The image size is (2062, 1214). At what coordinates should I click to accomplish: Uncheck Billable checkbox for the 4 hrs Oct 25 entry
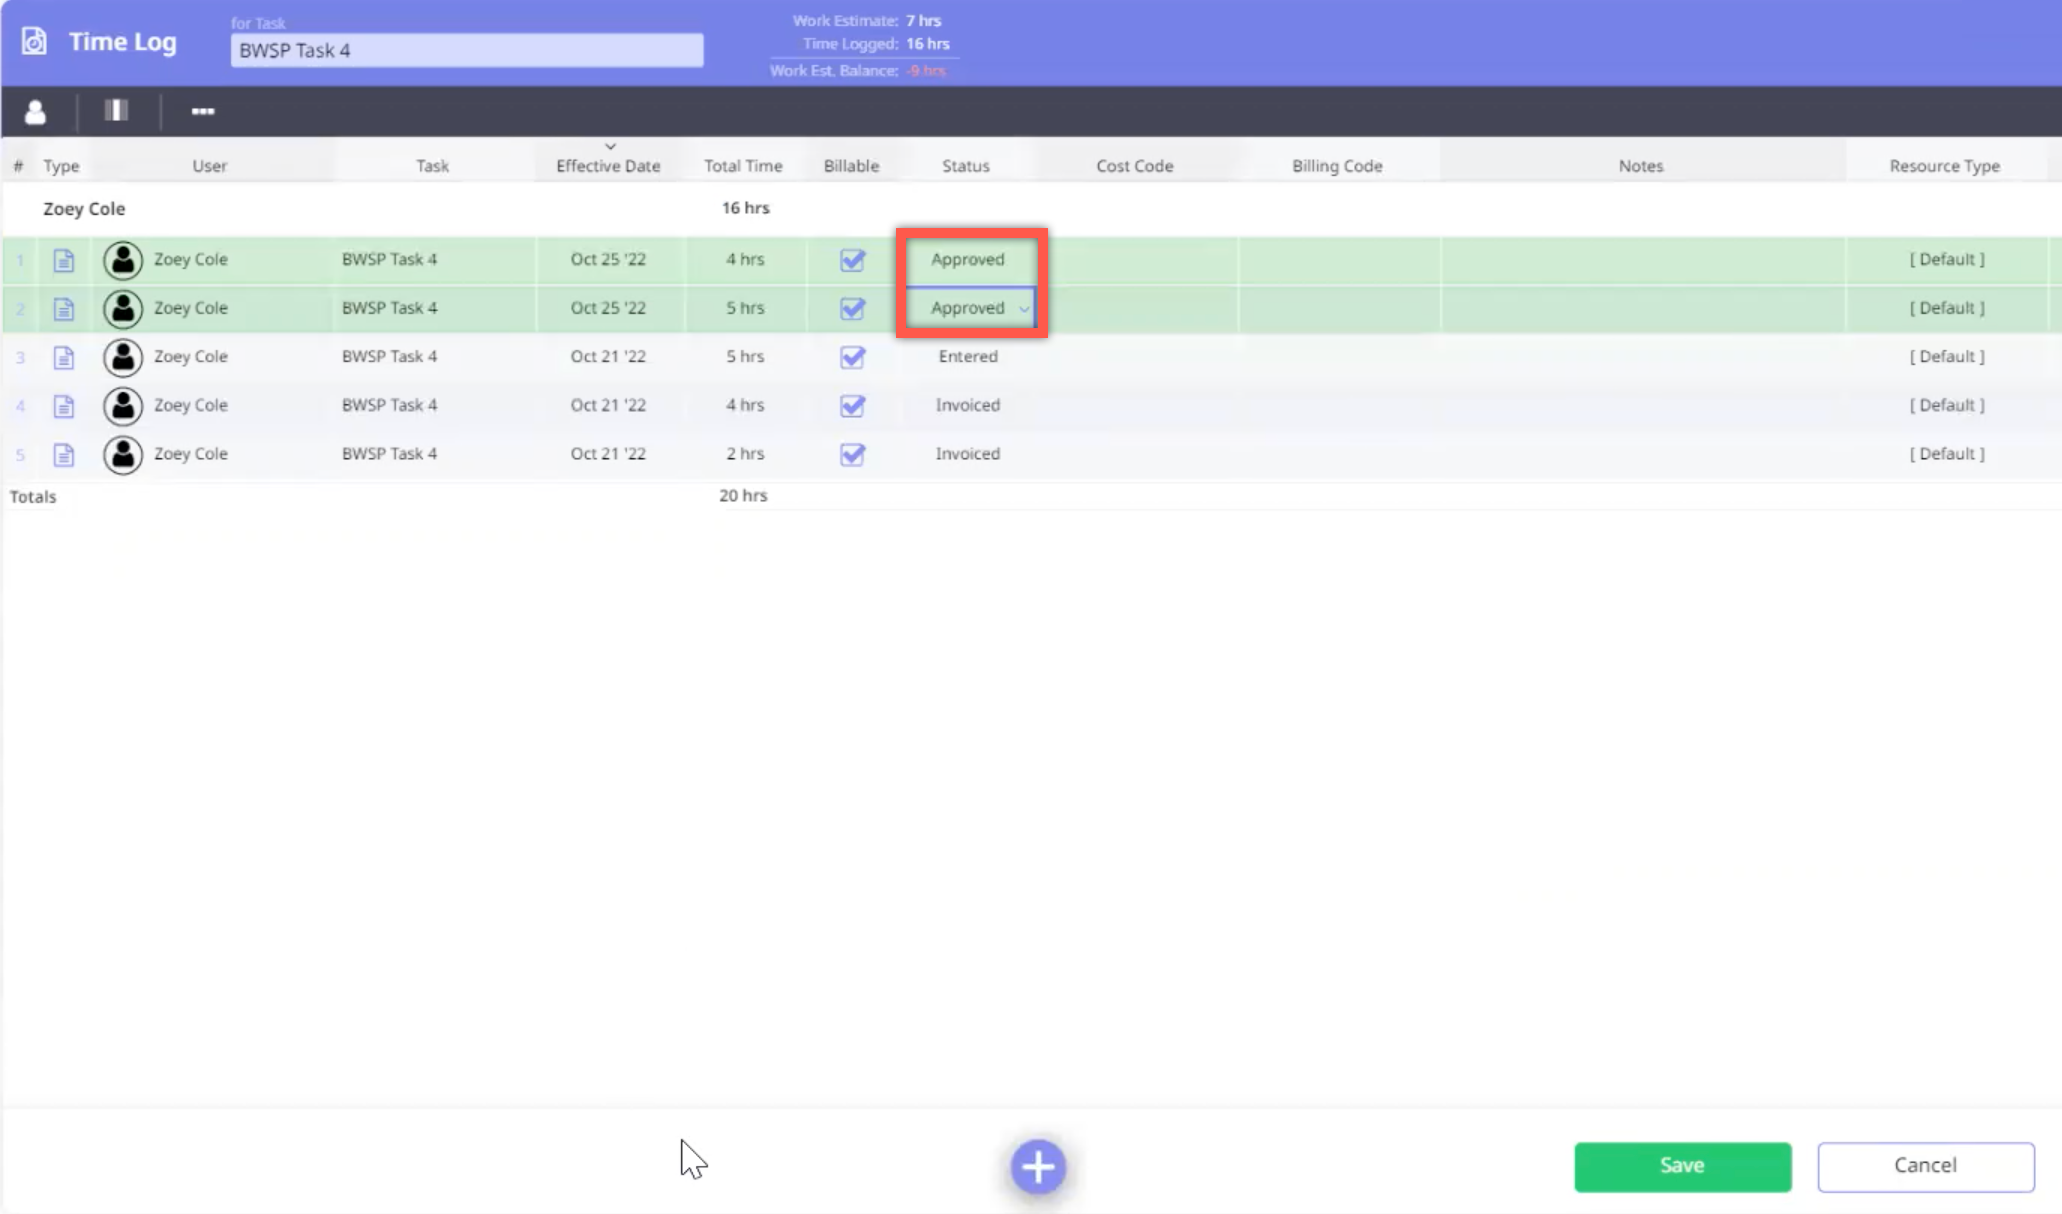pyautogui.click(x=852, y=260)
